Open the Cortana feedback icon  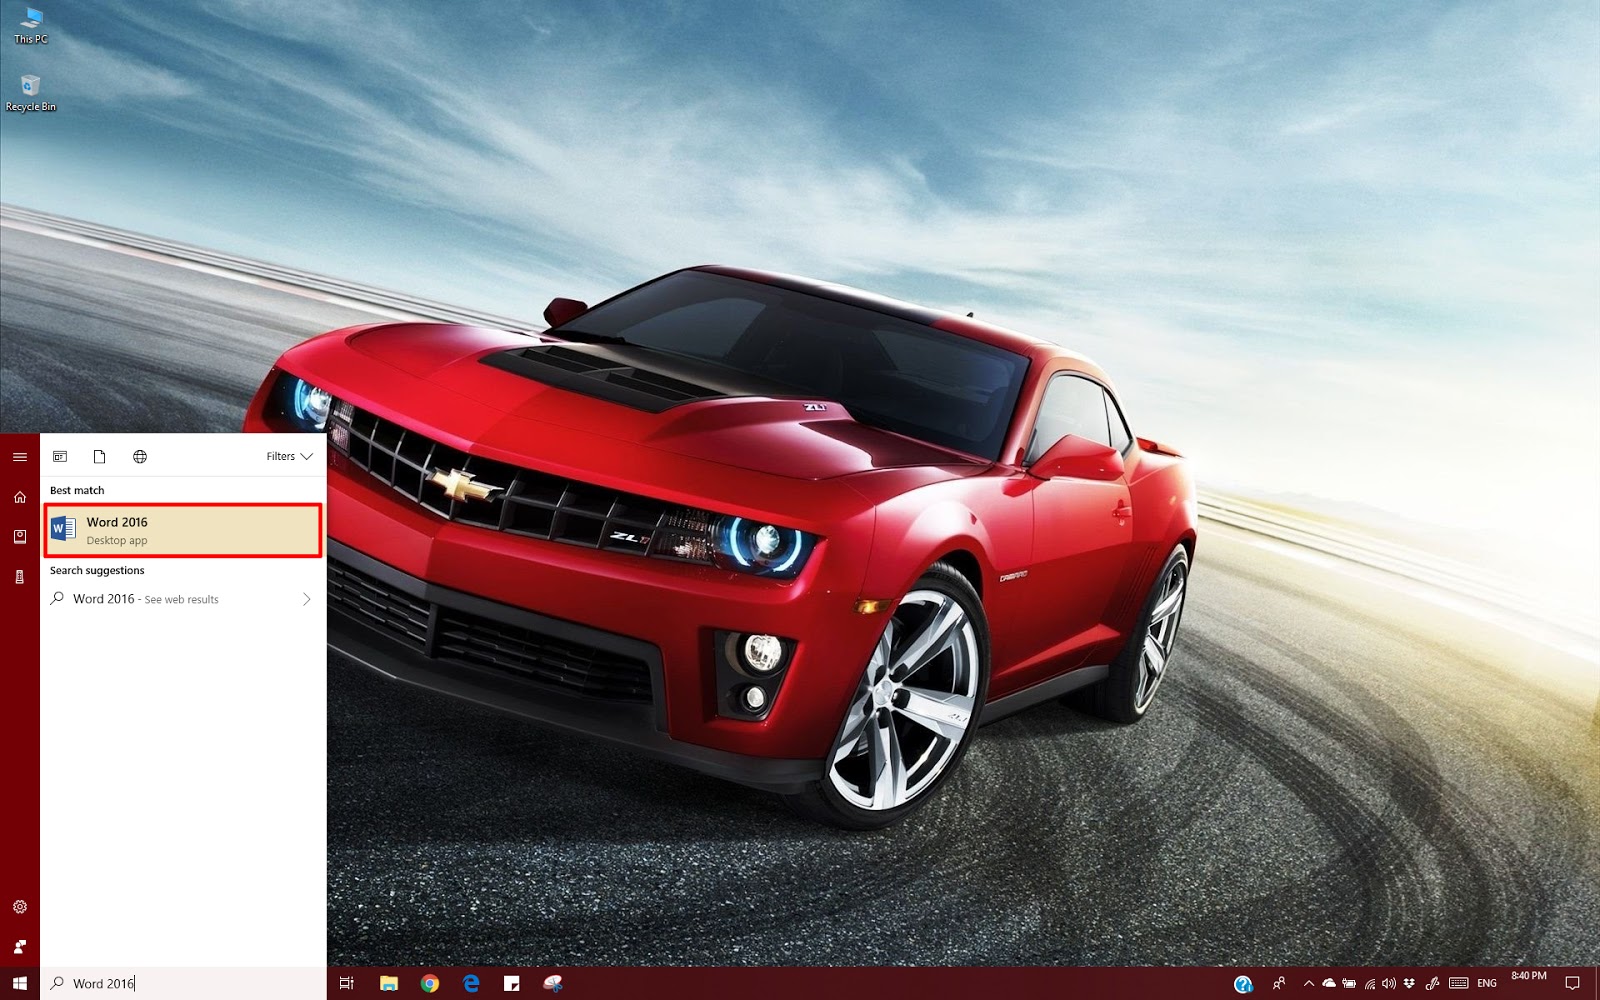tap(20, 946)
